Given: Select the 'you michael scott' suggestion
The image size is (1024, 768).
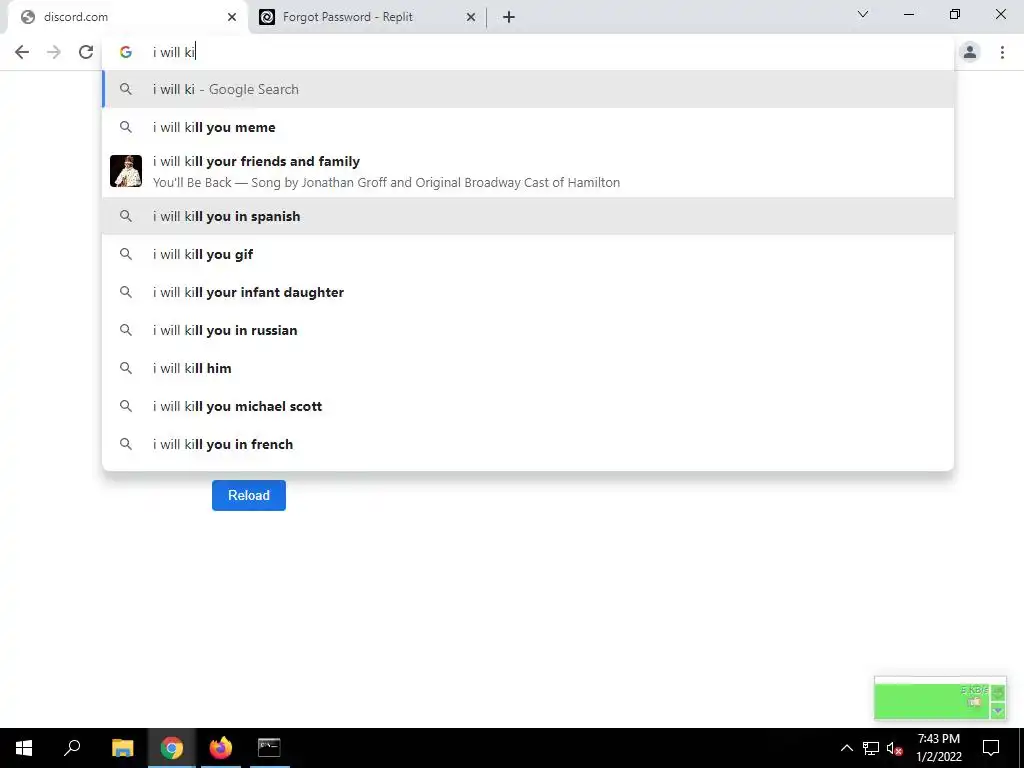Looking at the screenshot, I should [528, 406].
